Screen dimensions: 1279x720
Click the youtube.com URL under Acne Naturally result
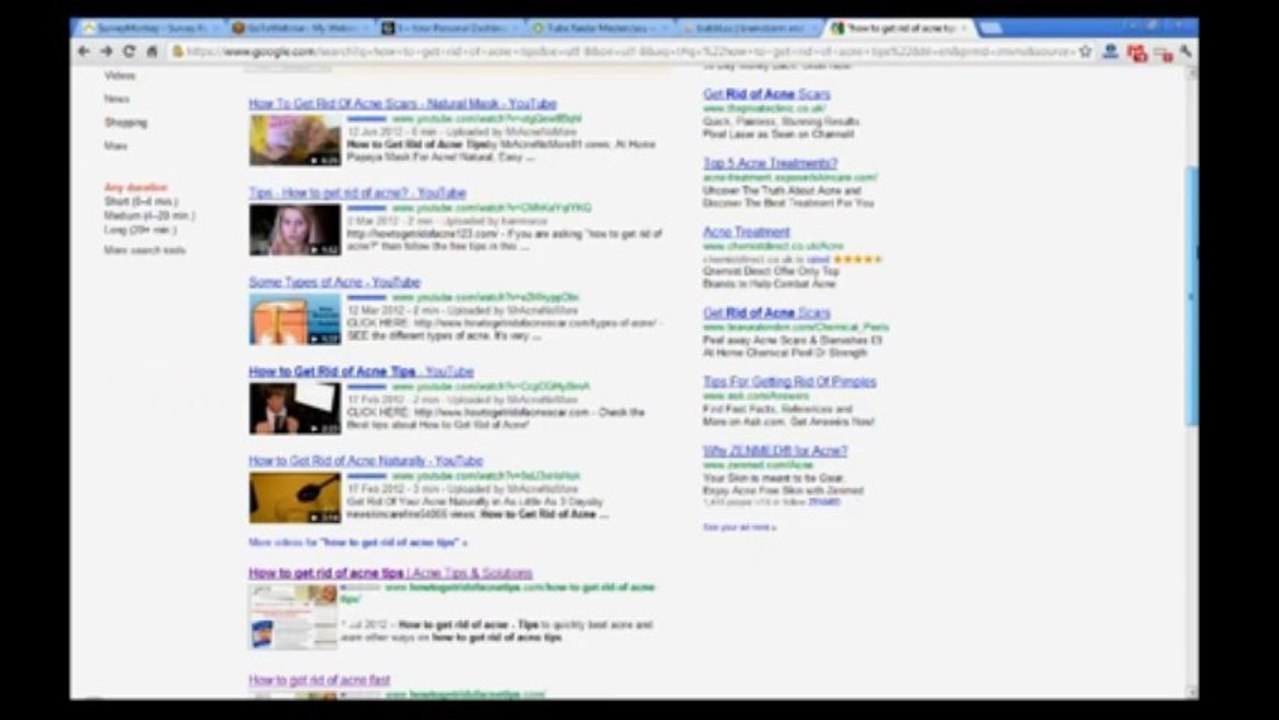(x=485, y=477)
